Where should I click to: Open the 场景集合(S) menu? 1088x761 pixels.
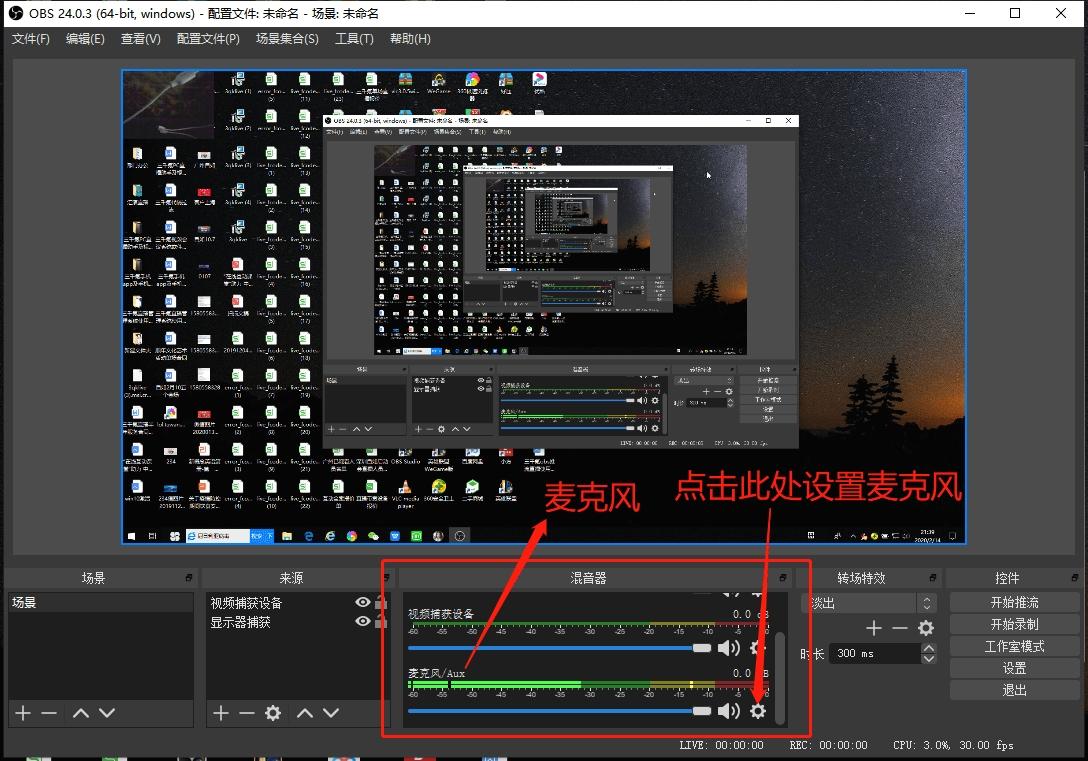287,39
